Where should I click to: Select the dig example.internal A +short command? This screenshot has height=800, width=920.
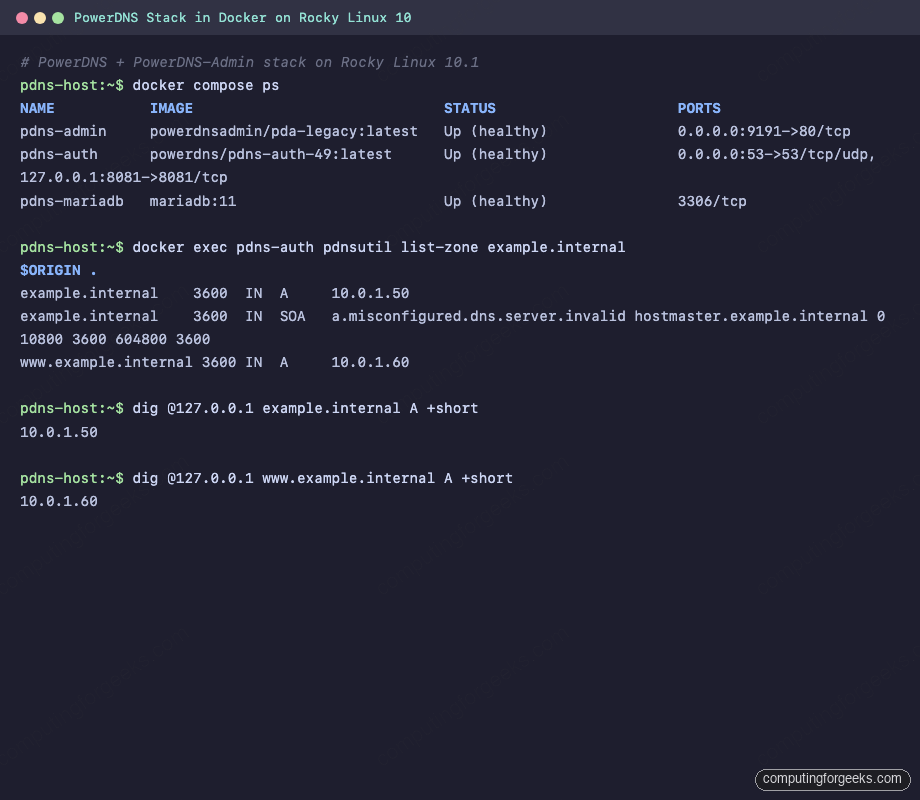(305, 409)
